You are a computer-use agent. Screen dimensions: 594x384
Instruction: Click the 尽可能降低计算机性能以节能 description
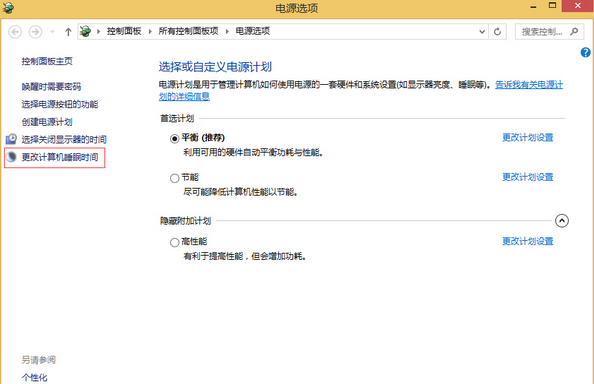tap(241, 192)
